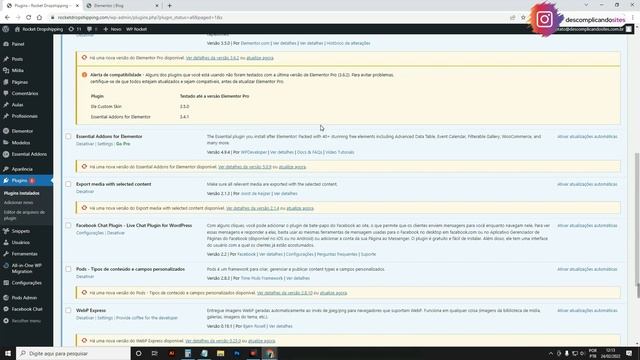Open Plugins instalados submenu
The width and height of the screenshot is (640, 360).
tap(22, 193)
